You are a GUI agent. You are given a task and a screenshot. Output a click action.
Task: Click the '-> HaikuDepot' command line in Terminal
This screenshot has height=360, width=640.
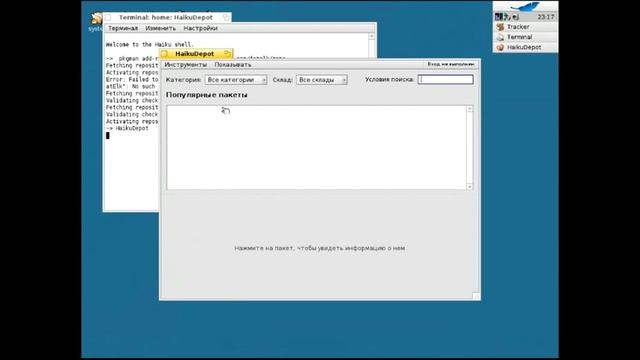[x=127, y=128]
